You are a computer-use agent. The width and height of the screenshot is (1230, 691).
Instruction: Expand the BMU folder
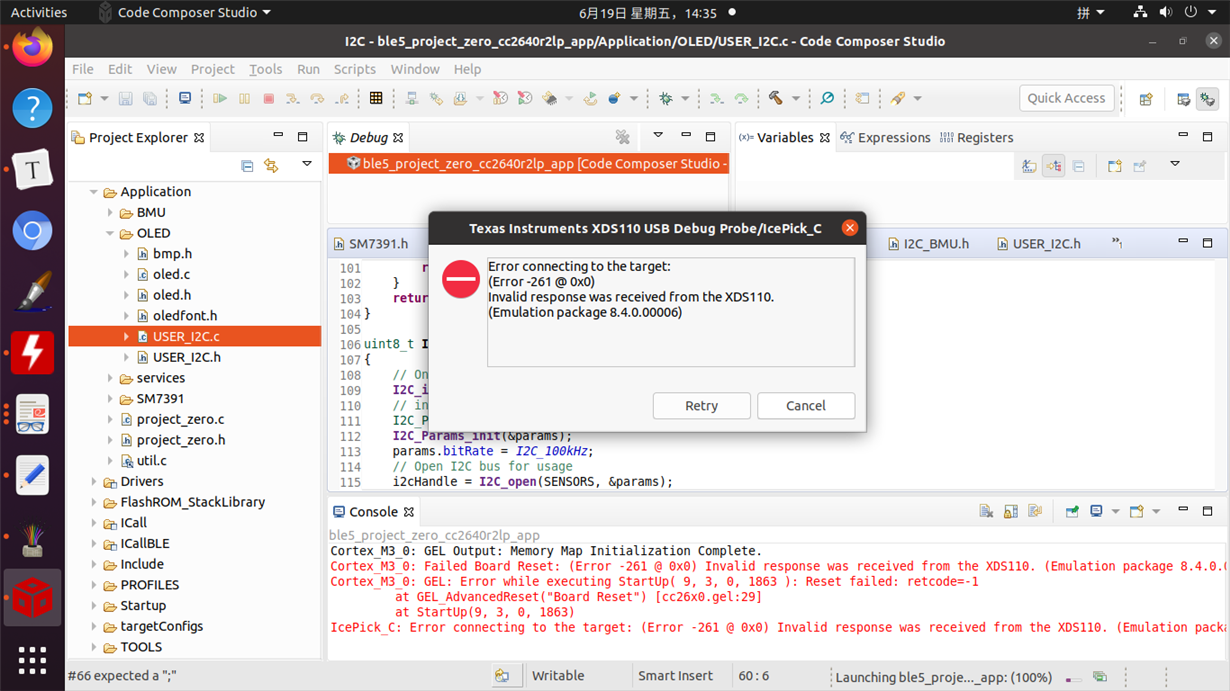click(x=110, y=213)
